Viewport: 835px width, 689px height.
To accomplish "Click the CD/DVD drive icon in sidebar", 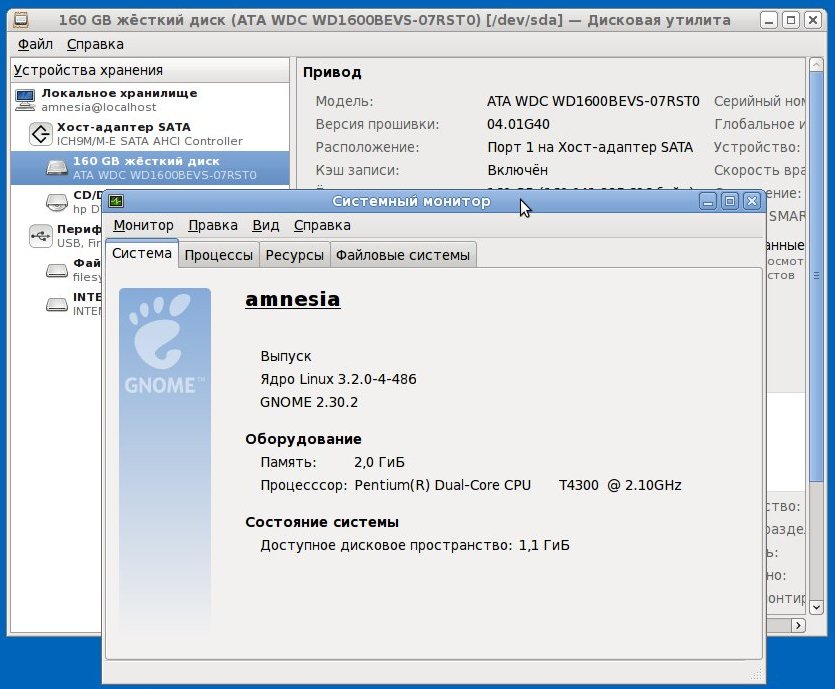I will point(56,202).
